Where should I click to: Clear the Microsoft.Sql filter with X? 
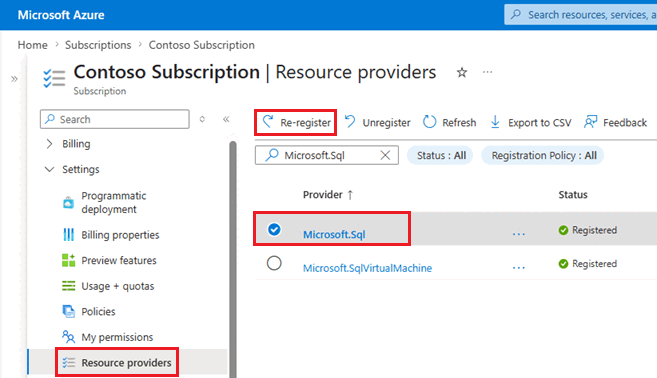point(385,155)
